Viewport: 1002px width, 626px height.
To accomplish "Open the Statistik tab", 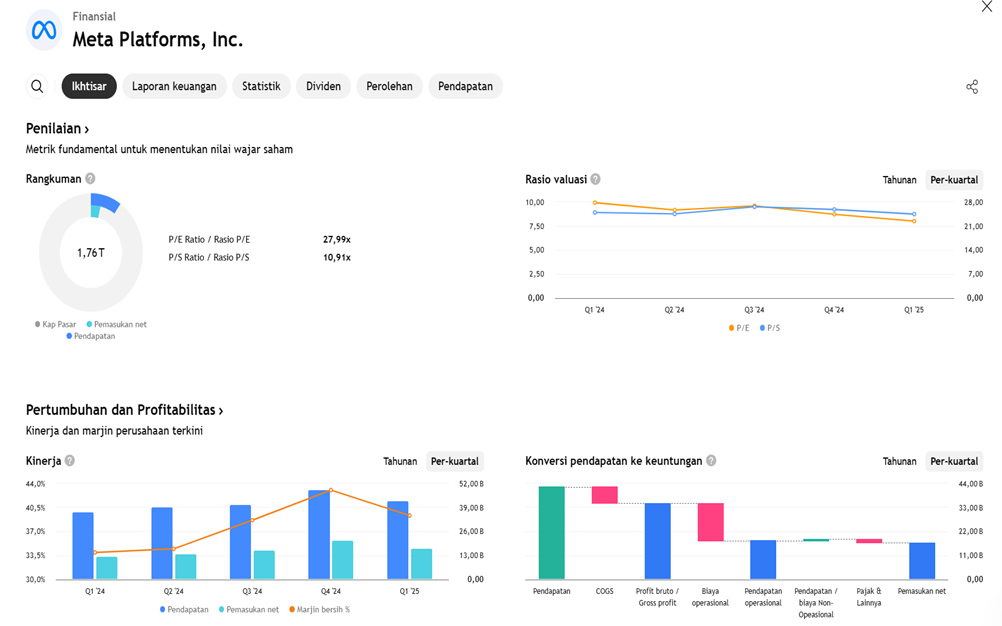I will [x=261, y=86].
